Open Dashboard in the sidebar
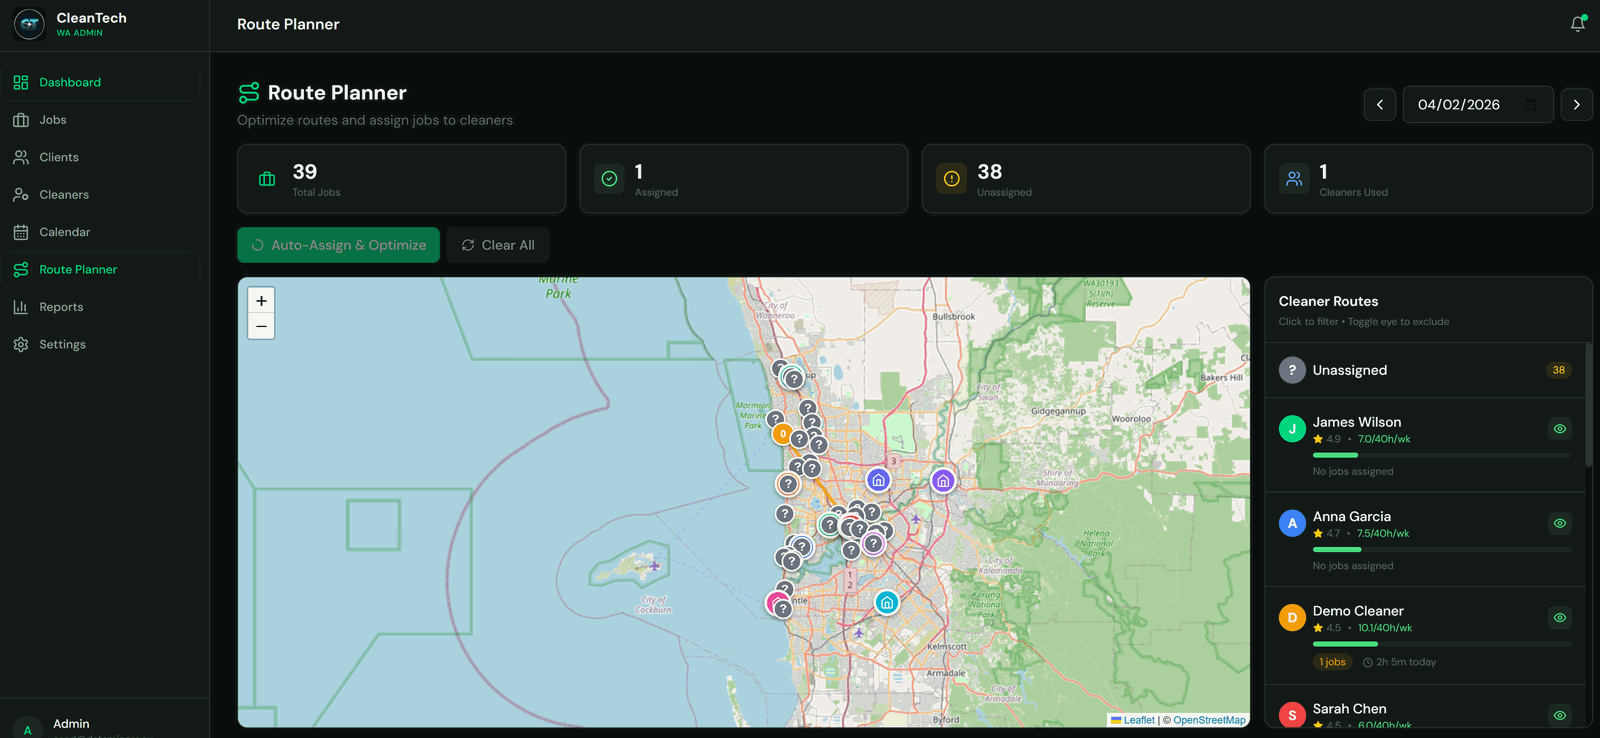1600x738 pixels. click(100, 82)
